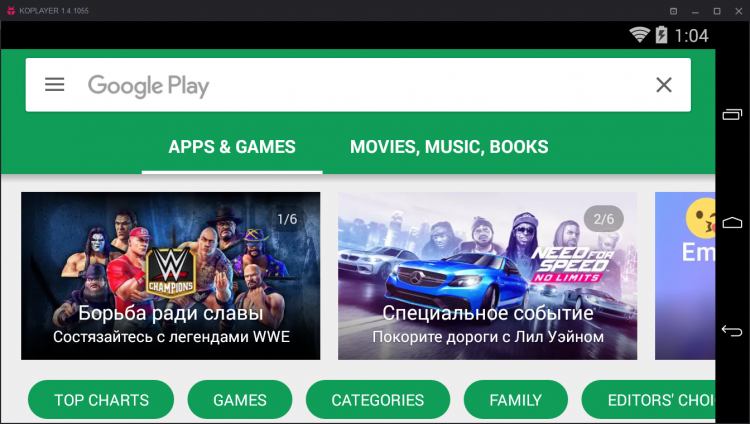Tap the Android back arrow icon

(x=732, y=331)
